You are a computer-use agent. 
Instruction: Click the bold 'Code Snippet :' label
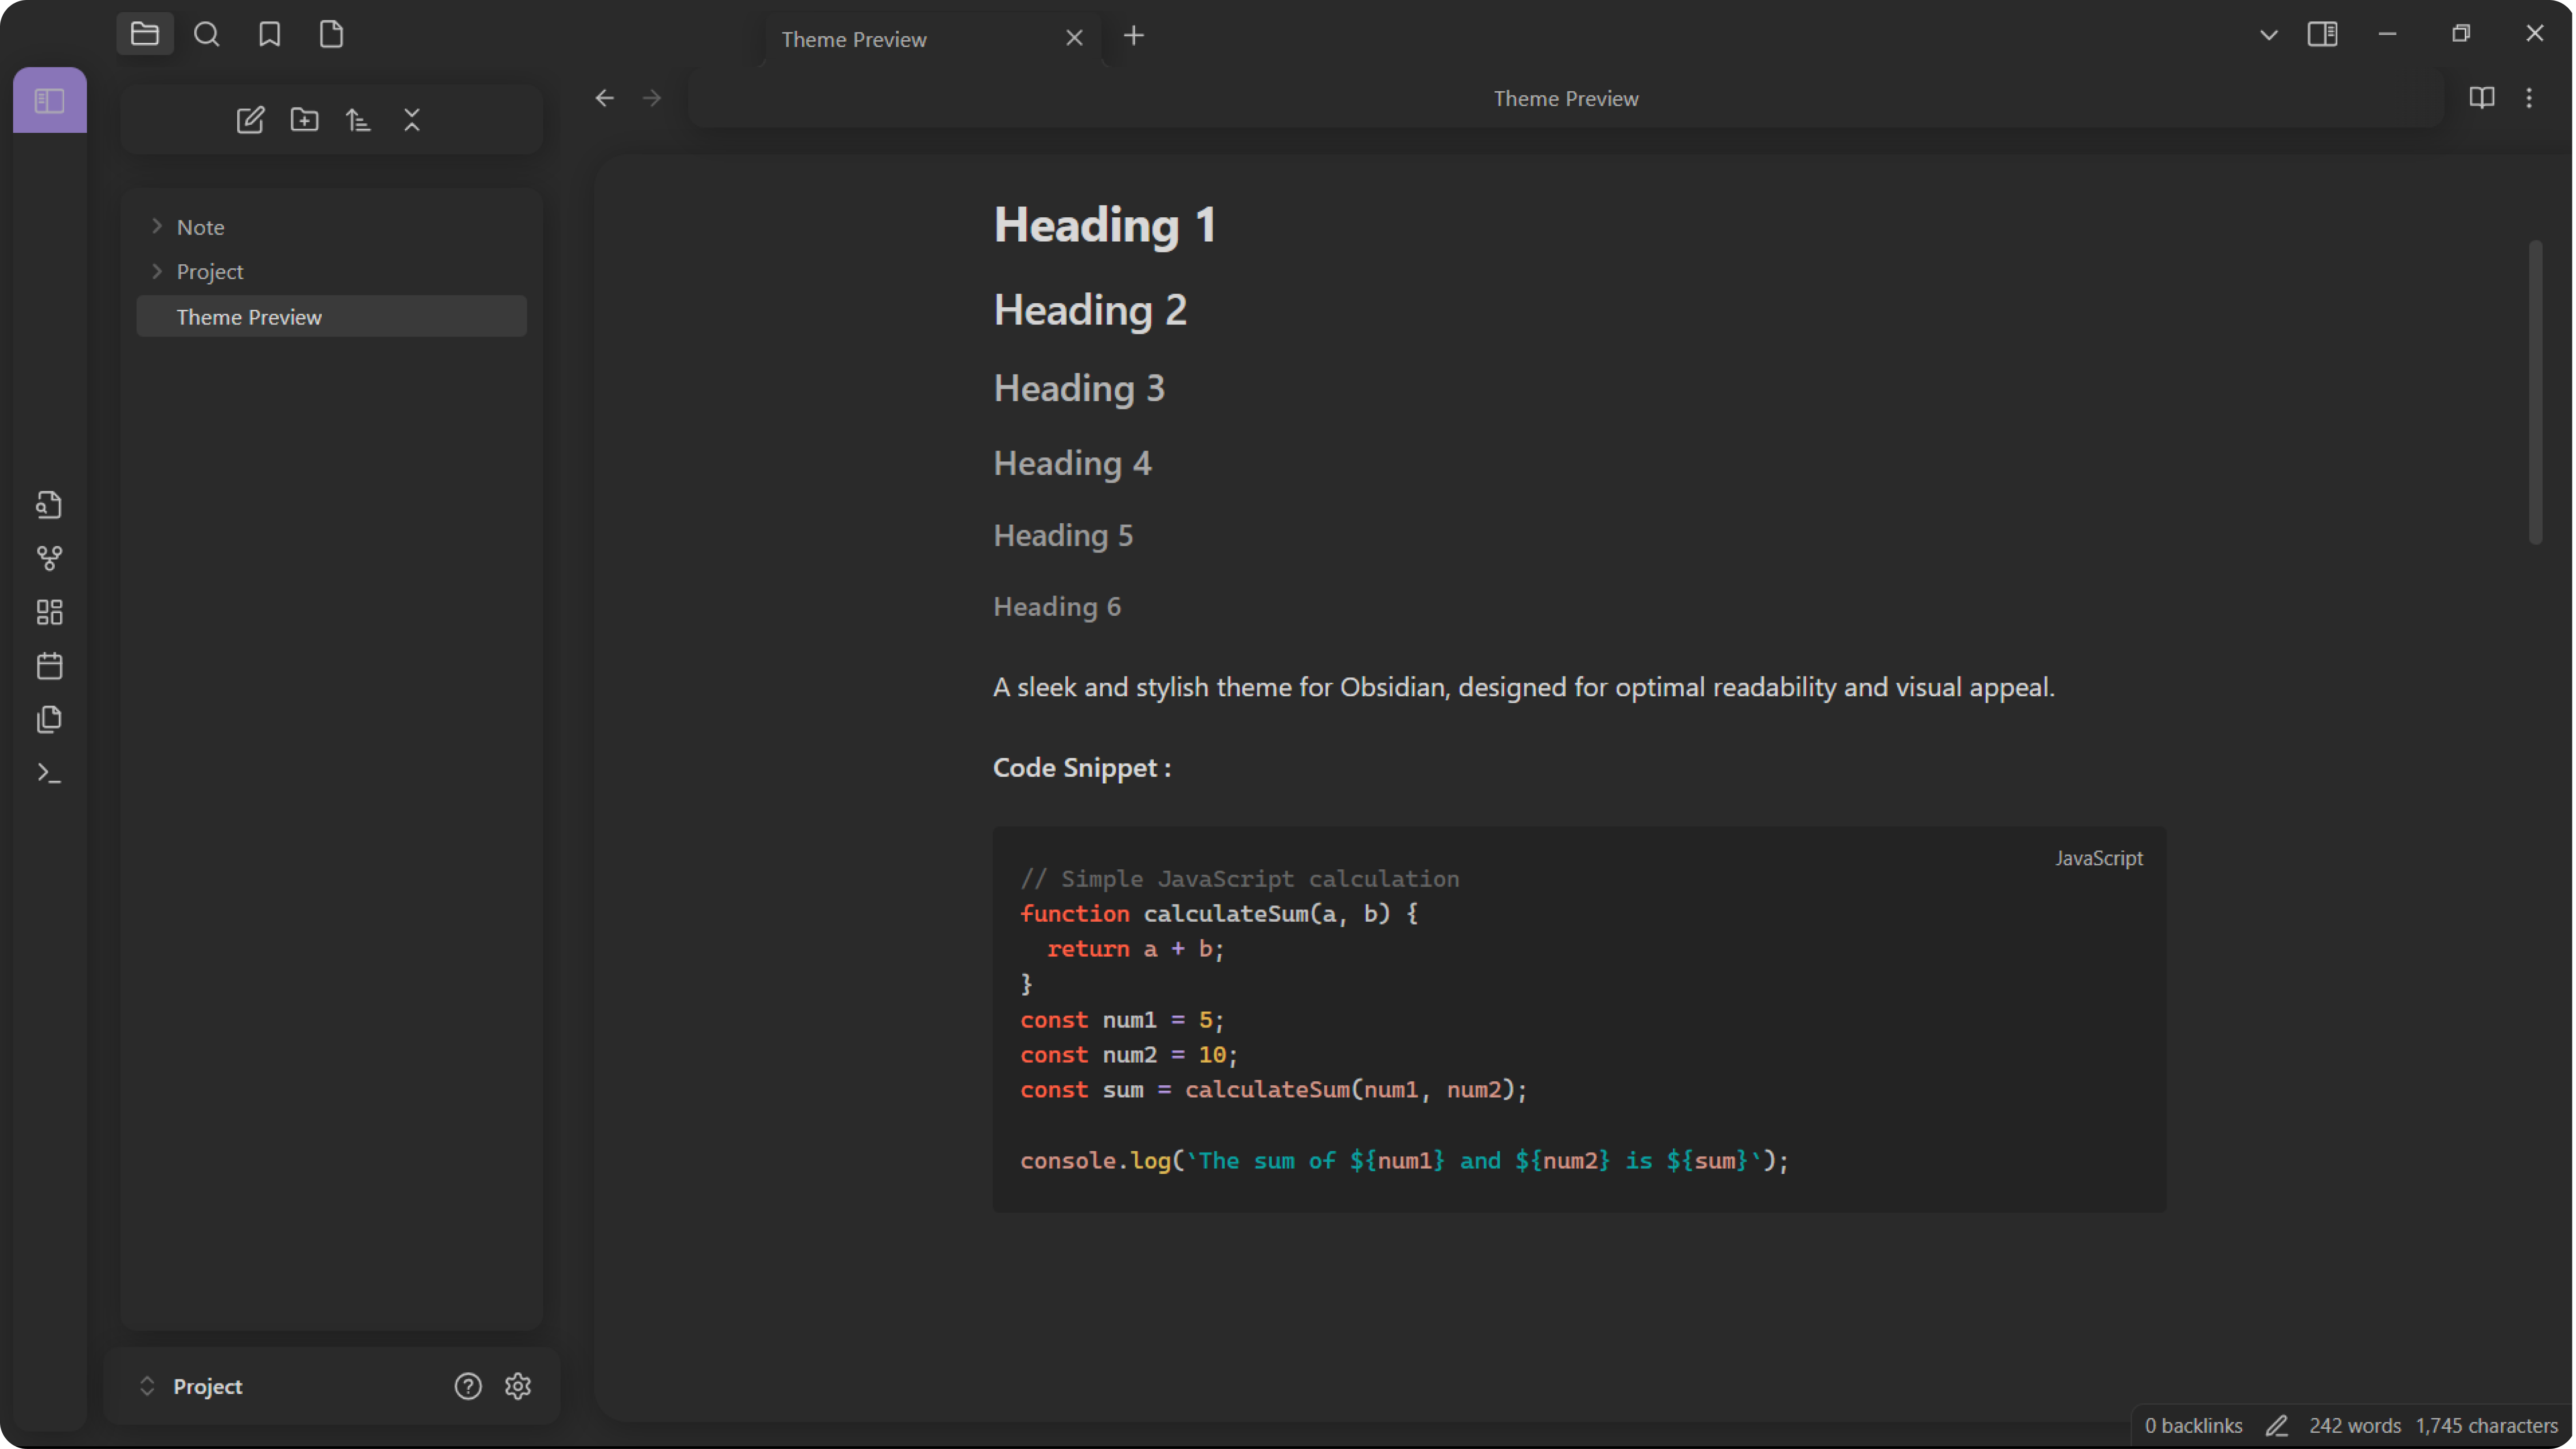coord(1082,768)
